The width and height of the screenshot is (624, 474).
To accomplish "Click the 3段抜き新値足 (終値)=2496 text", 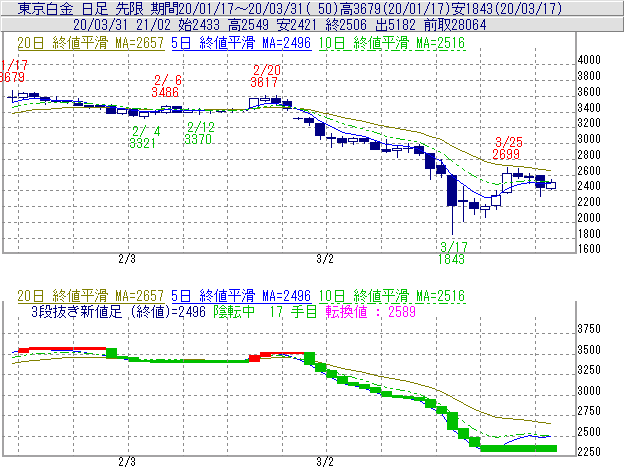I will 118,312.
